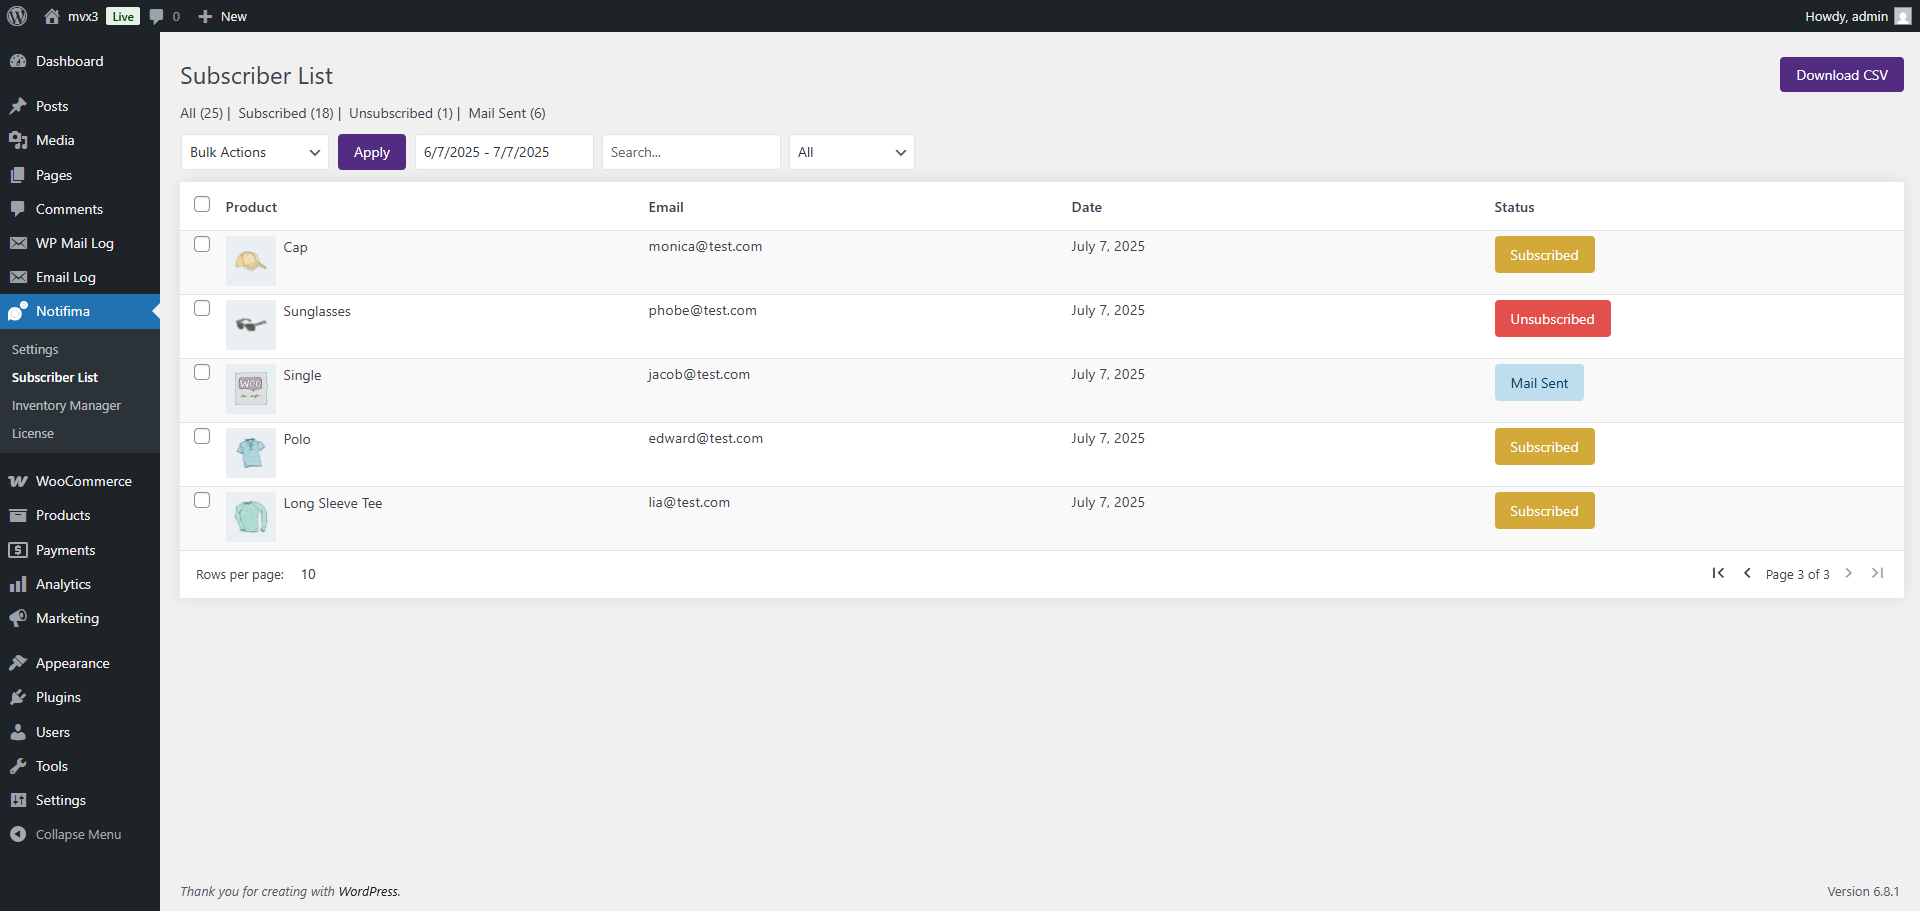Click Subscribed status for monica@test.com

[1544, 255]
